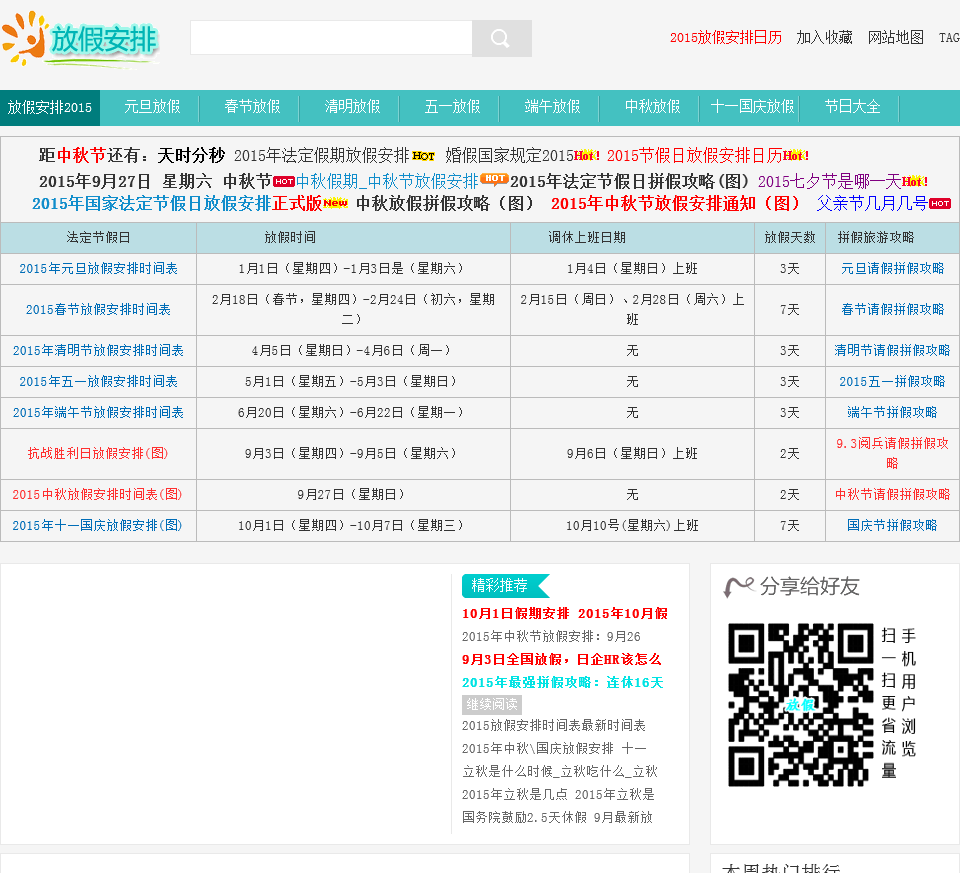This screenshot has width=960, height=873.
Task: Go to 节日大全 in the navigation bar
Action: point(852,107)
